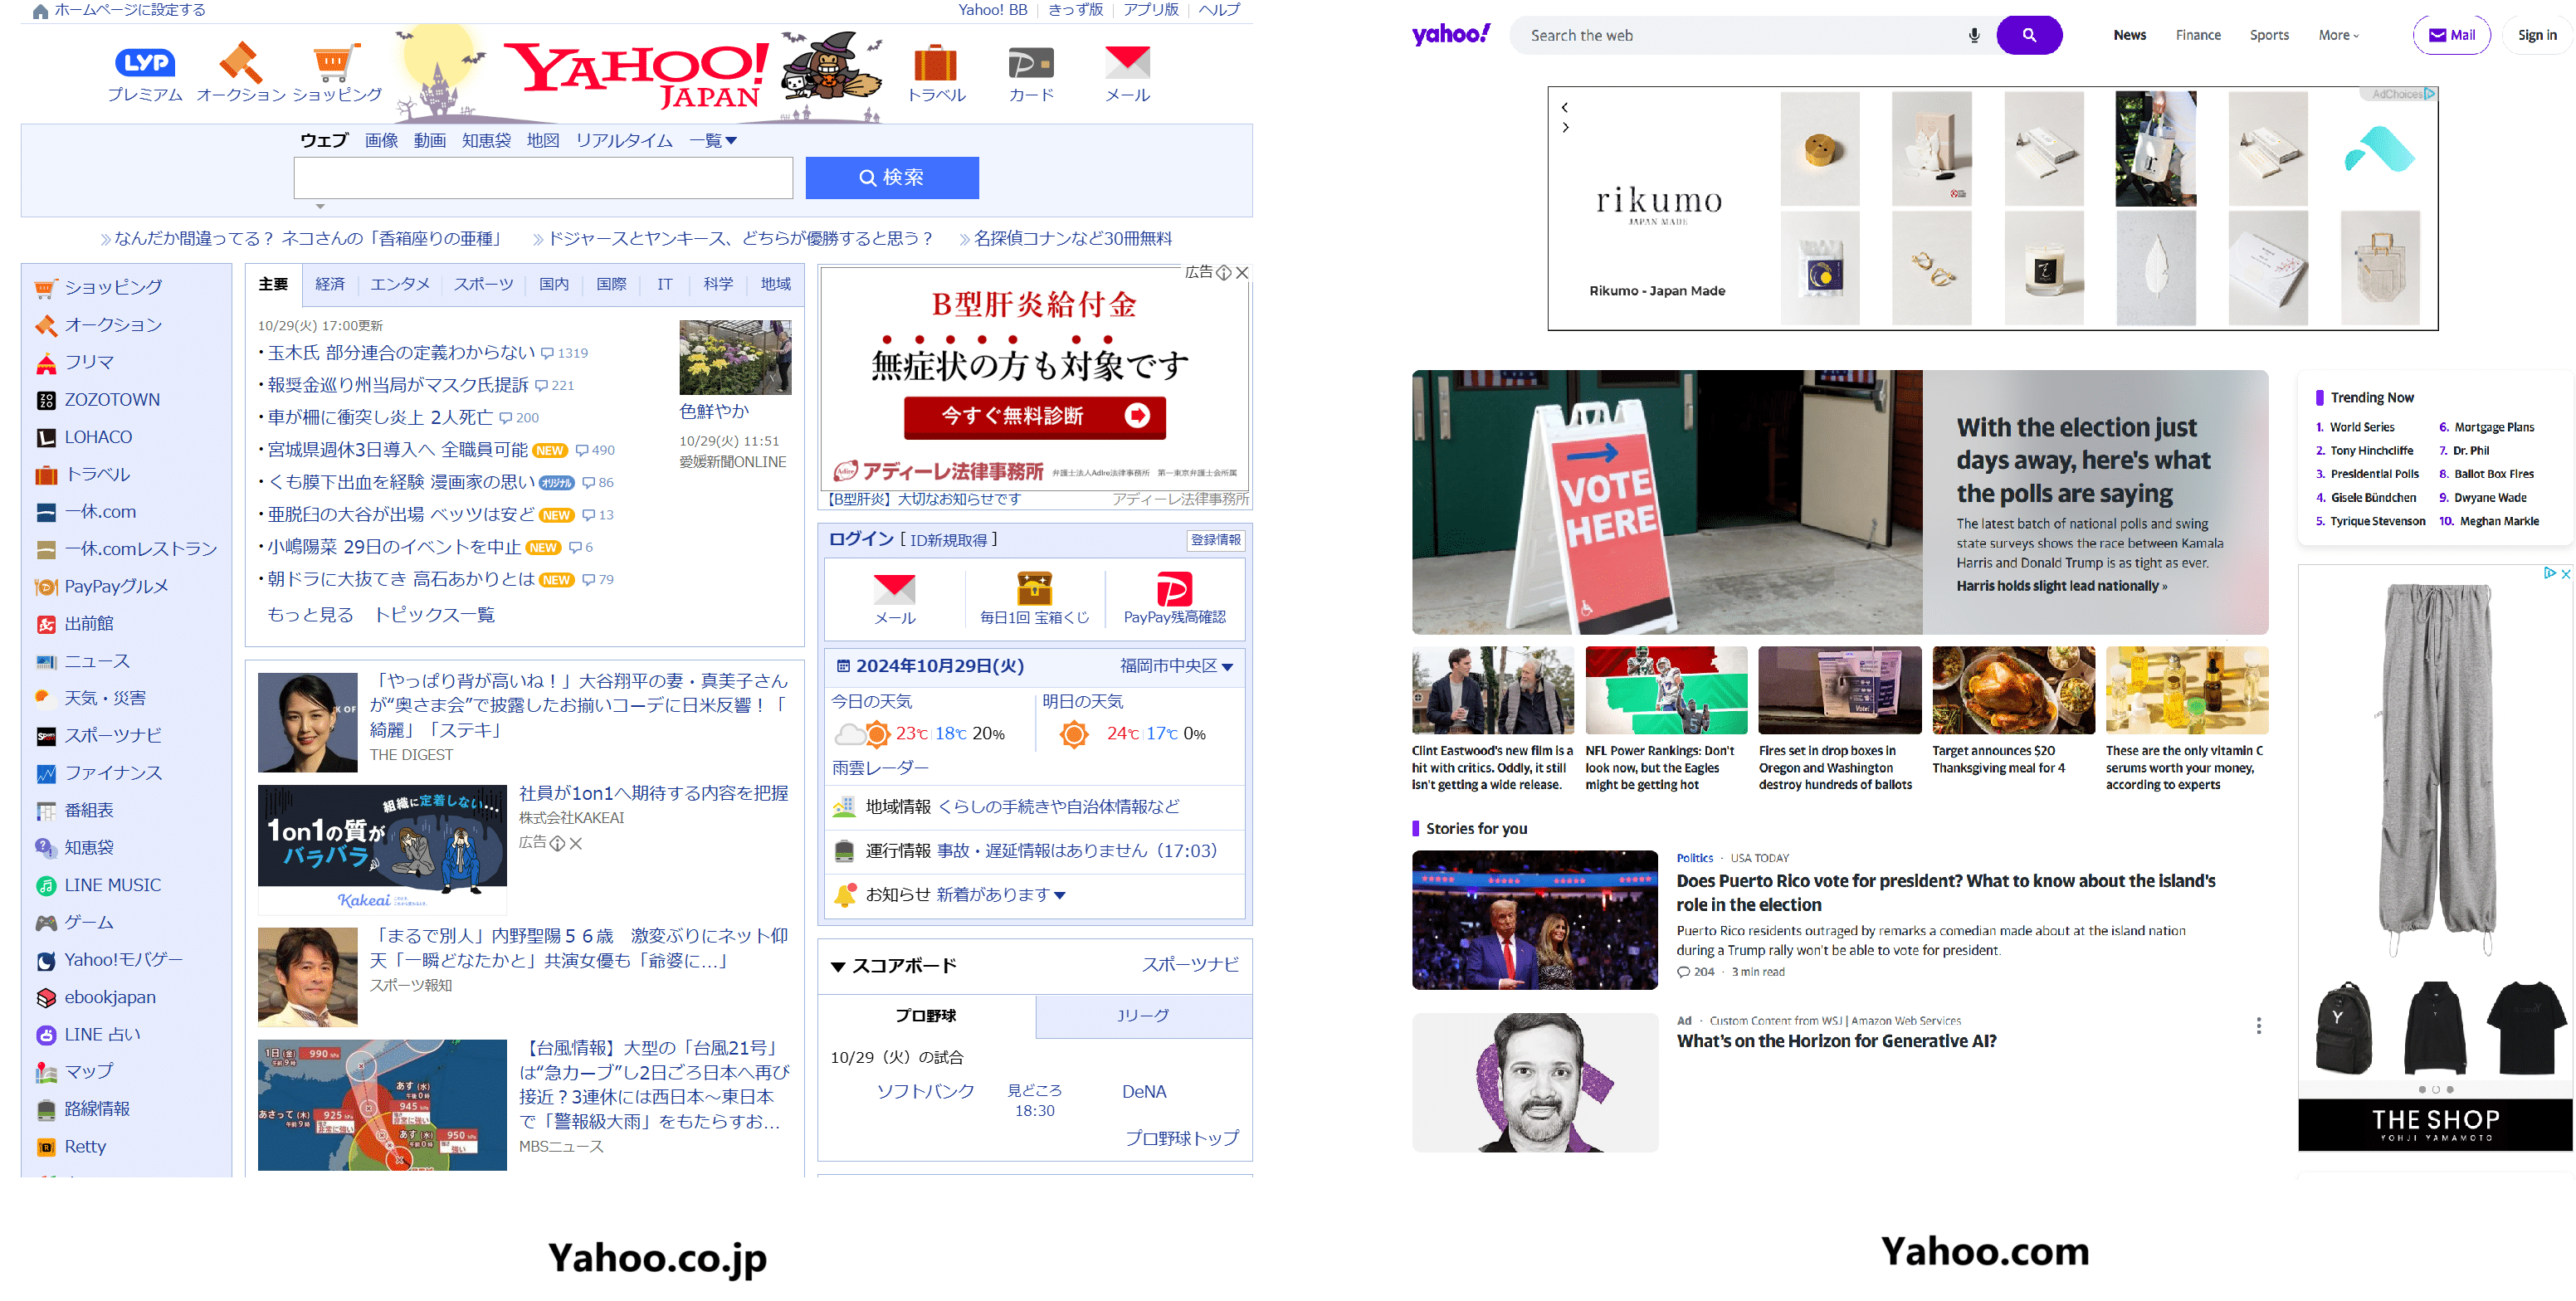2576x1301 pixels.
Task: Open the Shopping cart icon in header
Action: click(336, 62)
